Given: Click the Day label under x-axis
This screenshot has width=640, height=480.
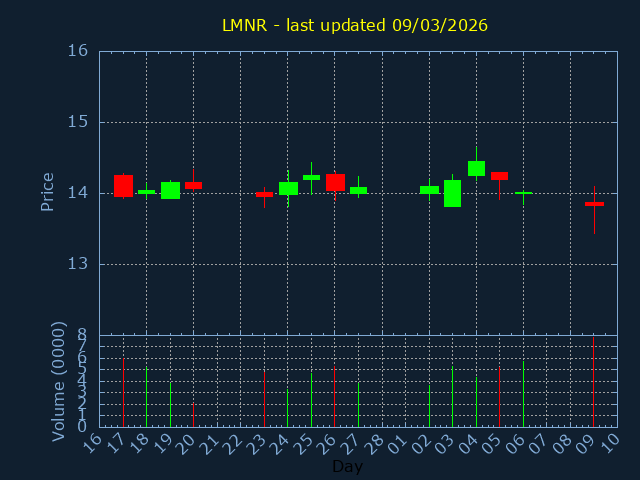Looking at the screenshot, I should (347, 467).
